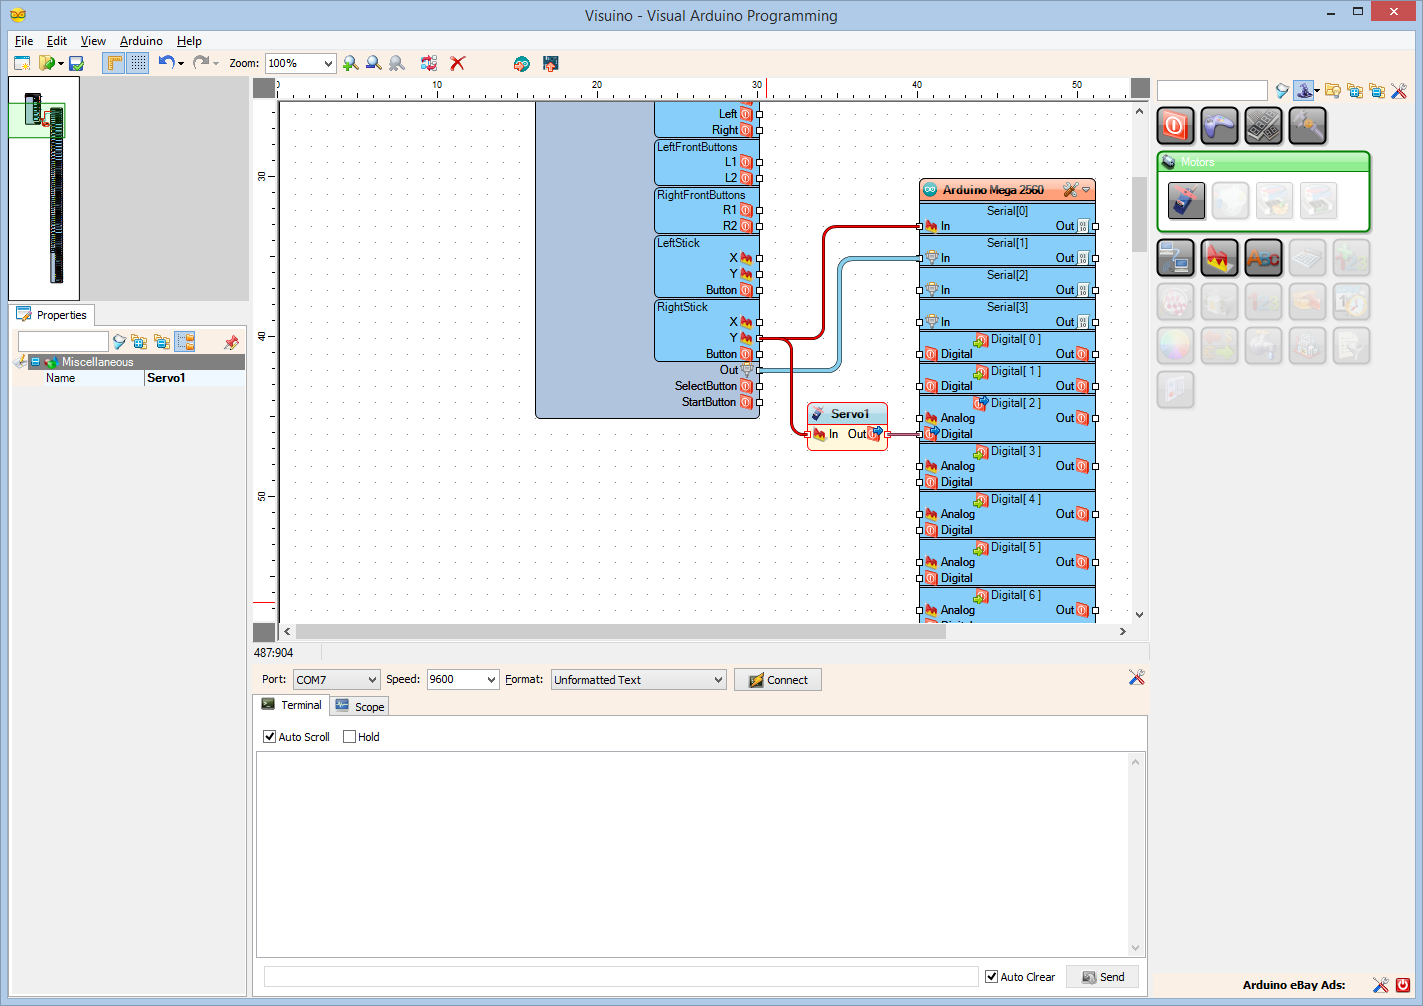This screenshot has width=1423, height=1006.
Task: Click the Zoom In magnifier toolbar icon
Action: (350, 63)
